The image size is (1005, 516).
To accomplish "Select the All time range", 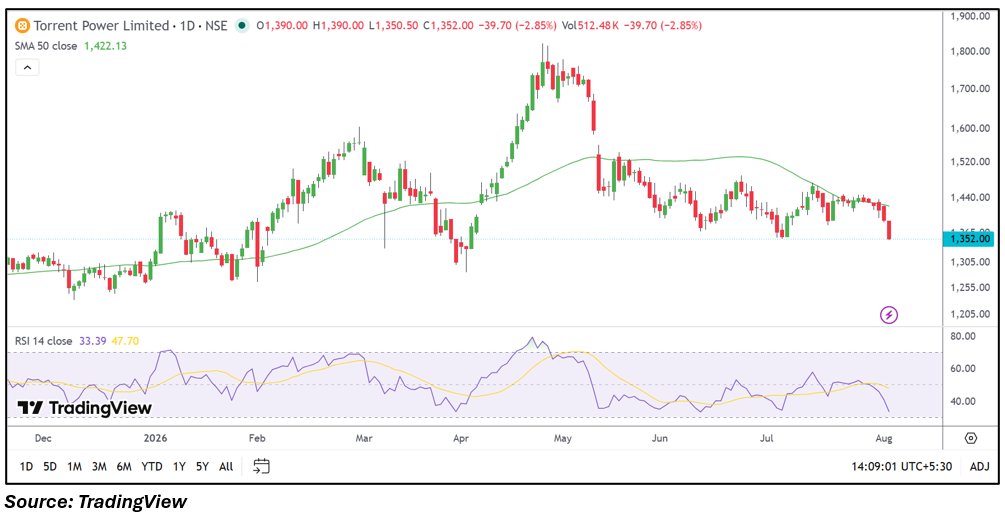I will (226, 467).
